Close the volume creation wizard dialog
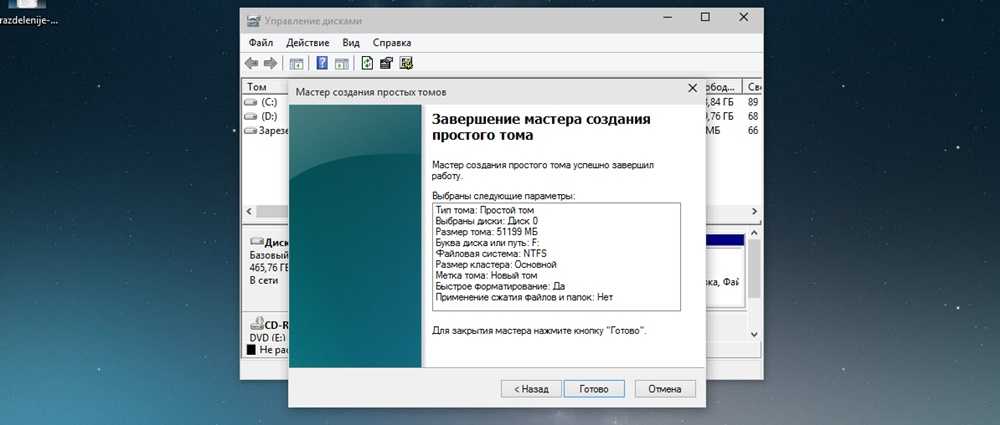Image resolution: width=1000 pixels, height=425 pixels. point(692,90)
